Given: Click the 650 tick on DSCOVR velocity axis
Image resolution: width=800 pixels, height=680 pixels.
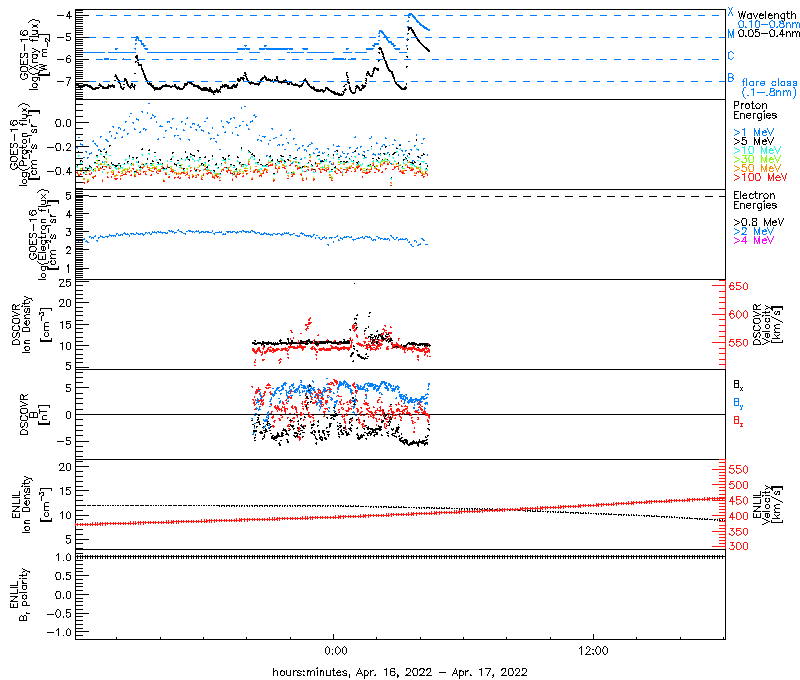Looking at the screenshot, I should [738, 286].
